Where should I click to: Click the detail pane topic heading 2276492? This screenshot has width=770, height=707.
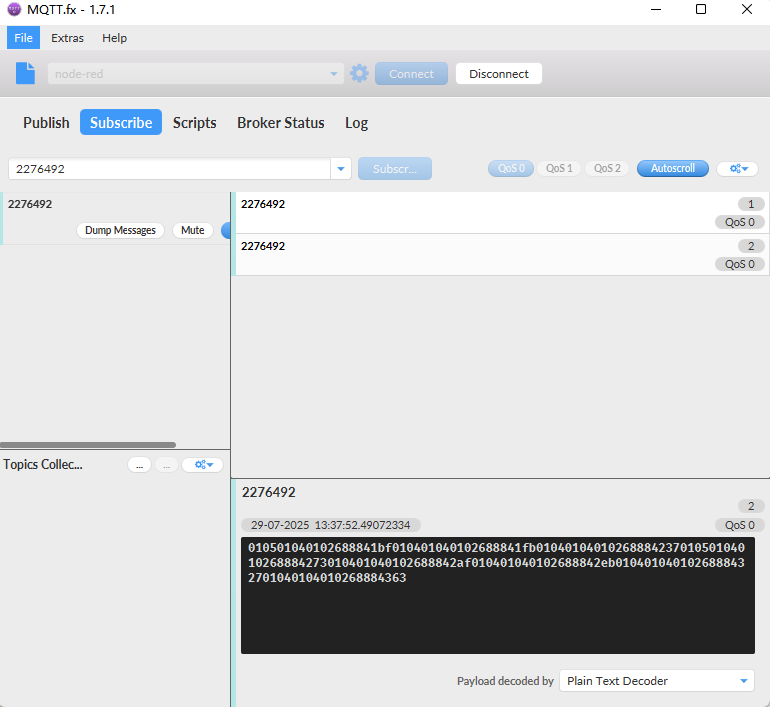[269, 492]
